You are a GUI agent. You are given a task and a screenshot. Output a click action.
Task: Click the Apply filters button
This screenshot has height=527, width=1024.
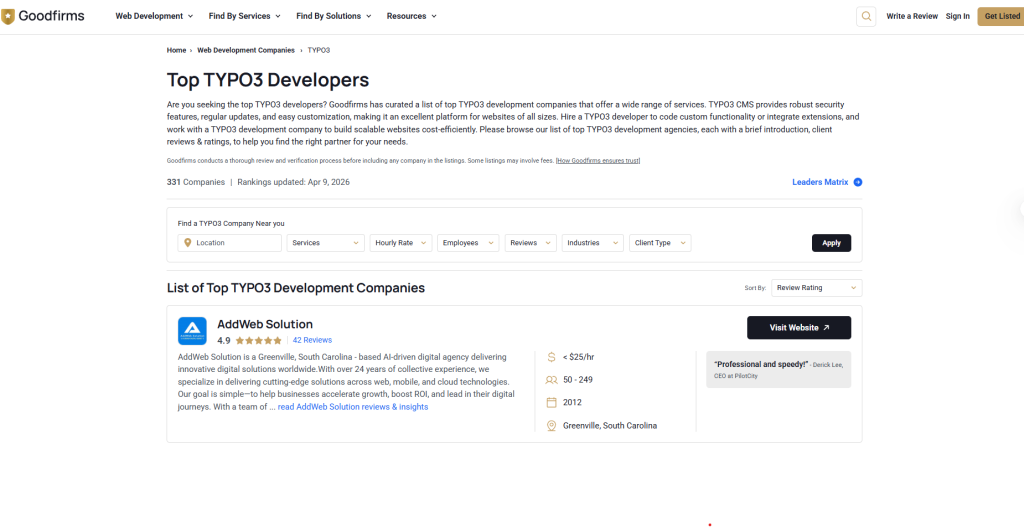coord(831,243)
